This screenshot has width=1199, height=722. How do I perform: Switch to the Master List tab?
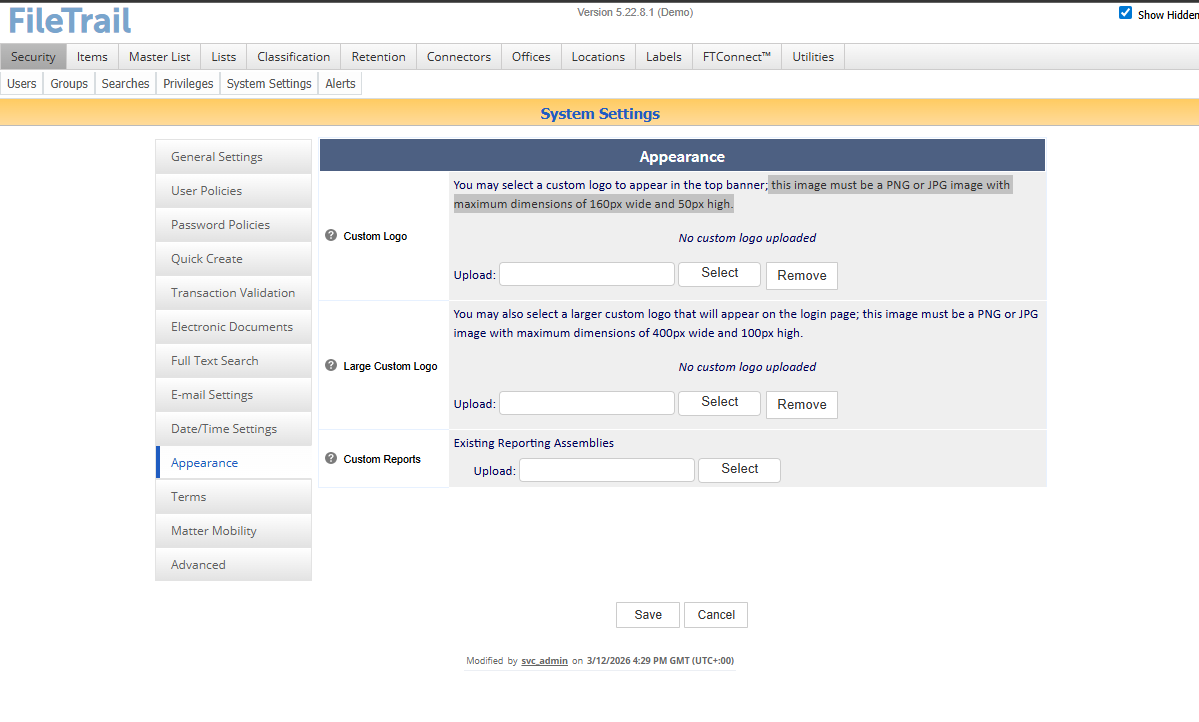[160, 57]
